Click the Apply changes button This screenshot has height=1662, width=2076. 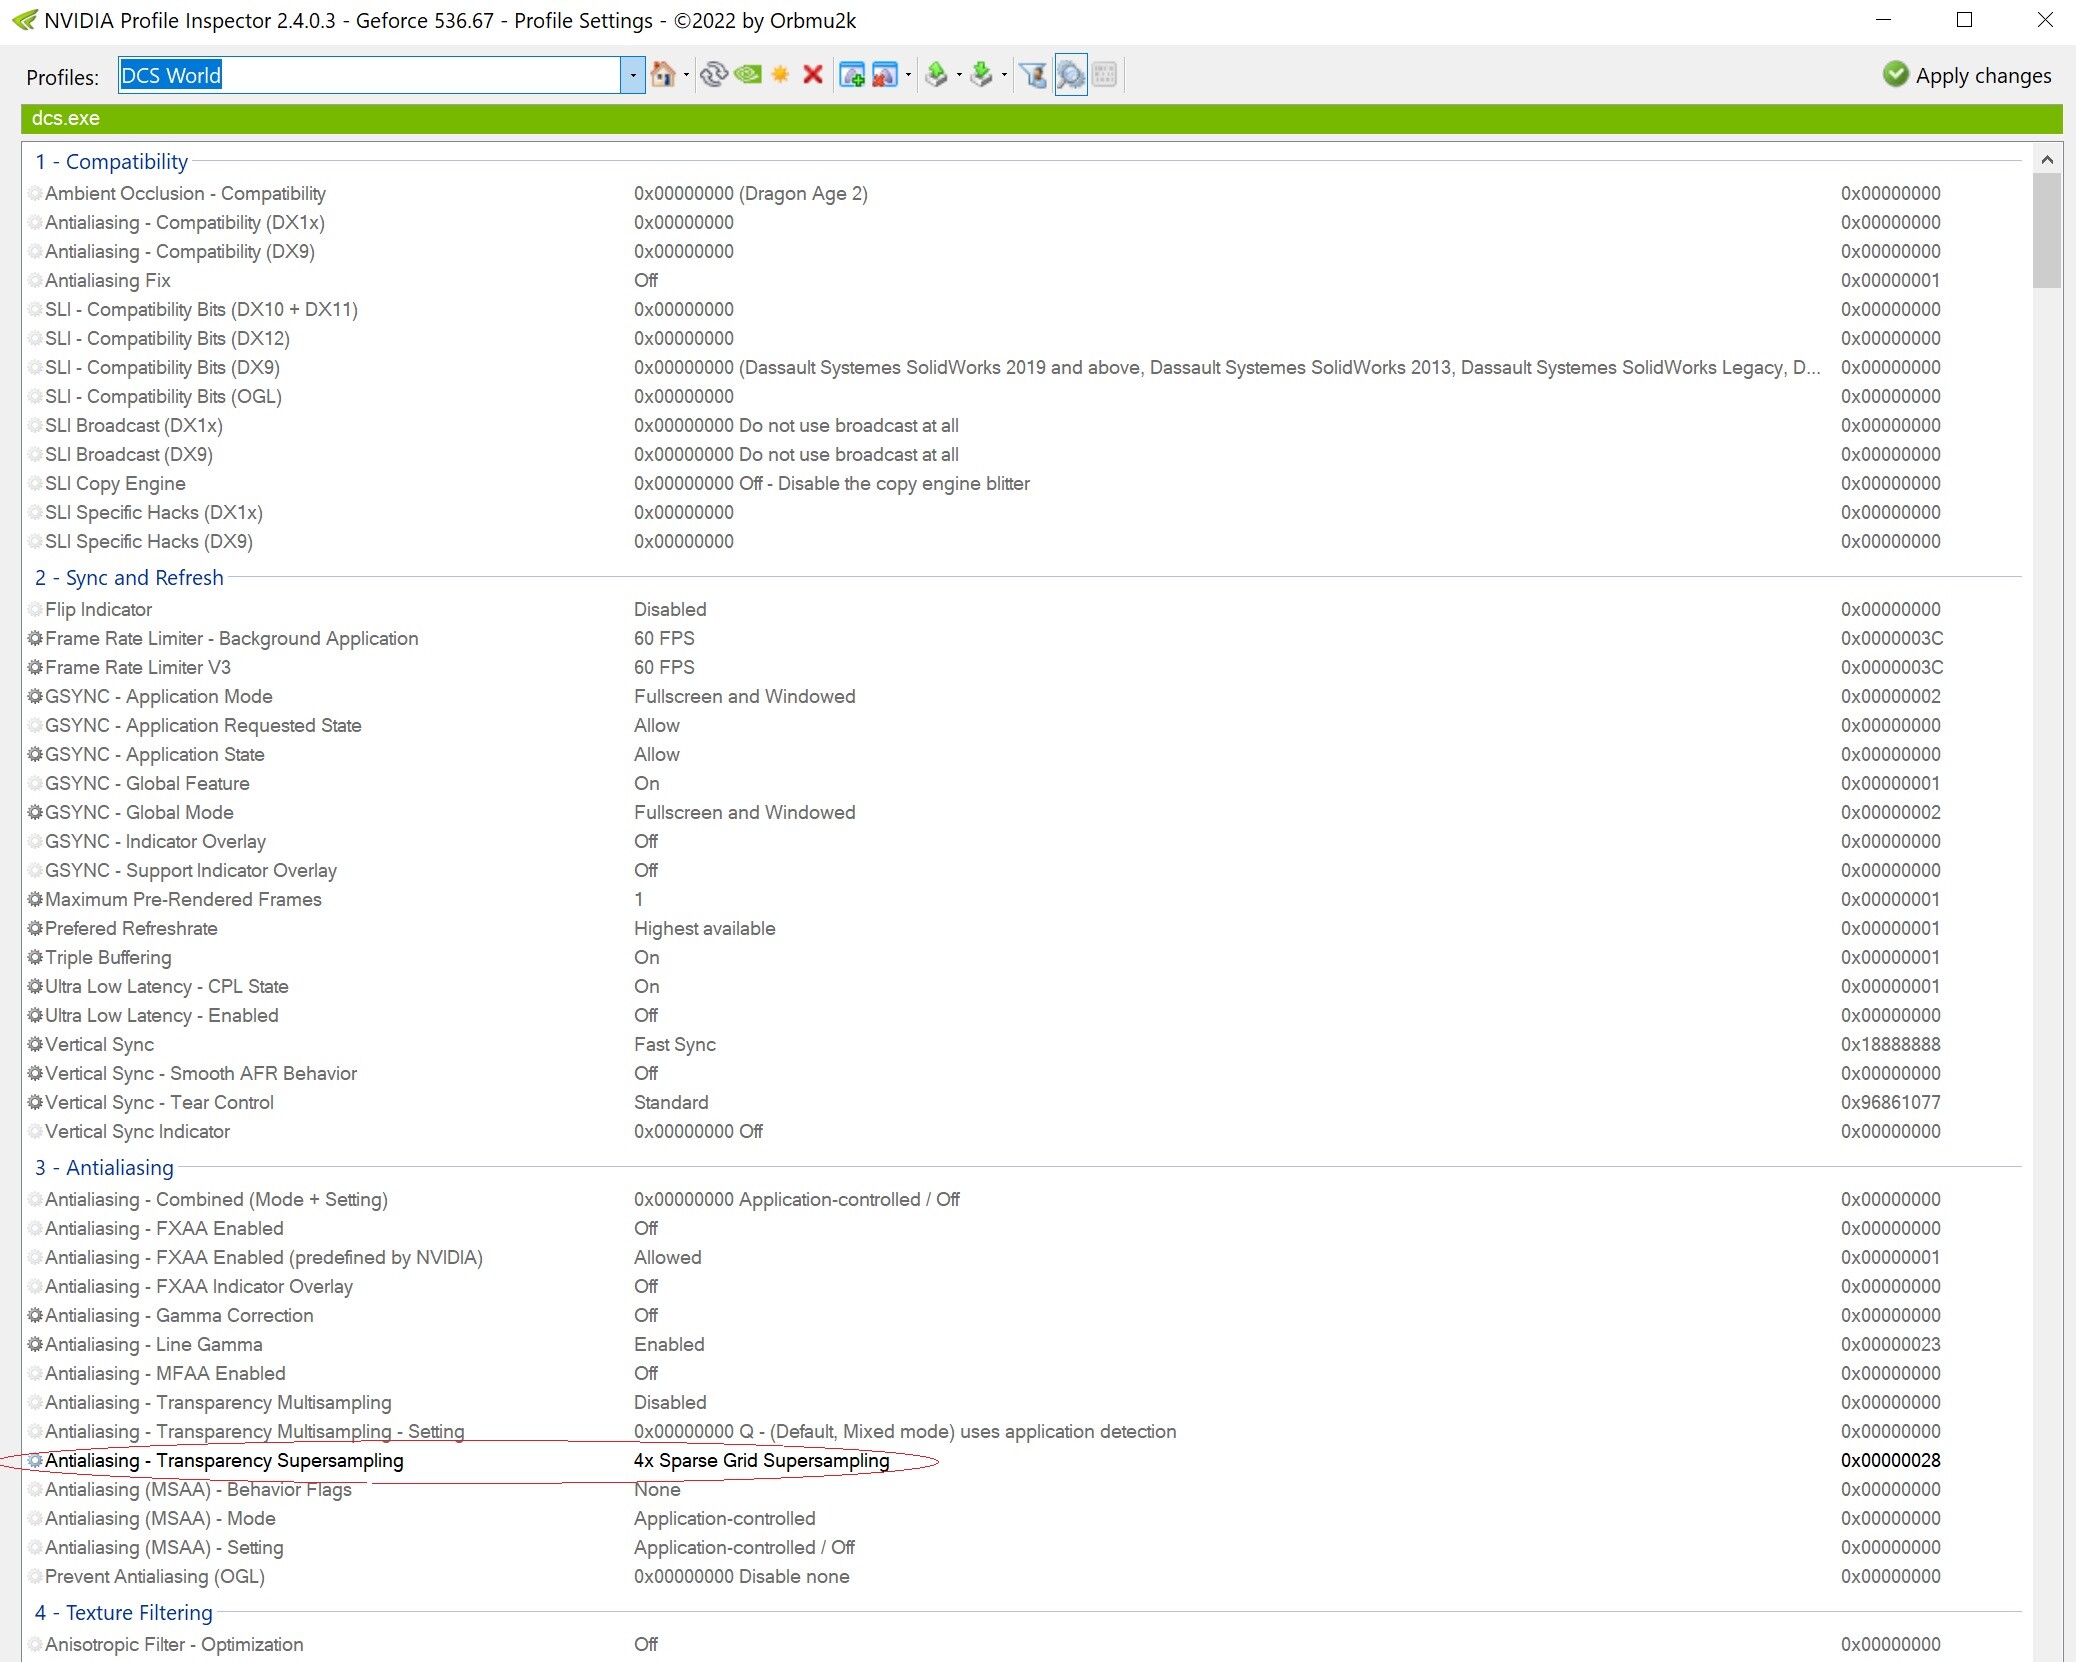(x=1966, y=75)
